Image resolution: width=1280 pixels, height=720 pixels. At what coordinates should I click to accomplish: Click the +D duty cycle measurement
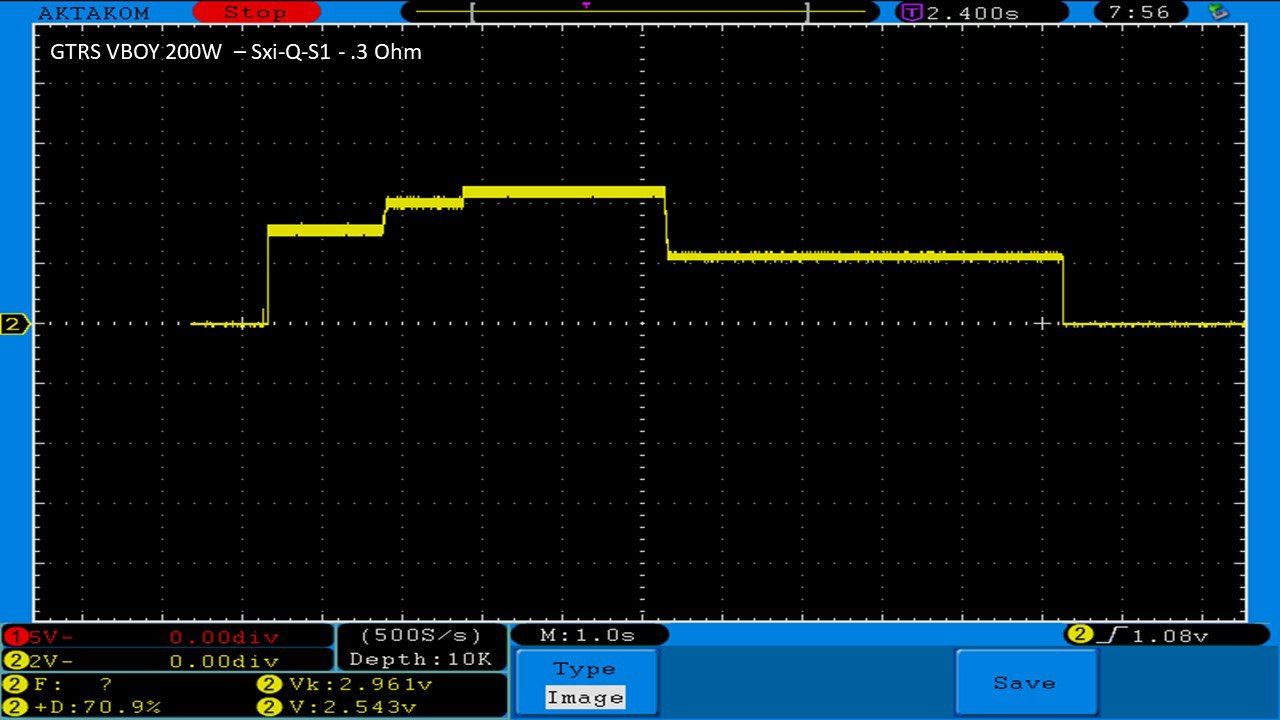pyautogui.click(x=85, y=707)
